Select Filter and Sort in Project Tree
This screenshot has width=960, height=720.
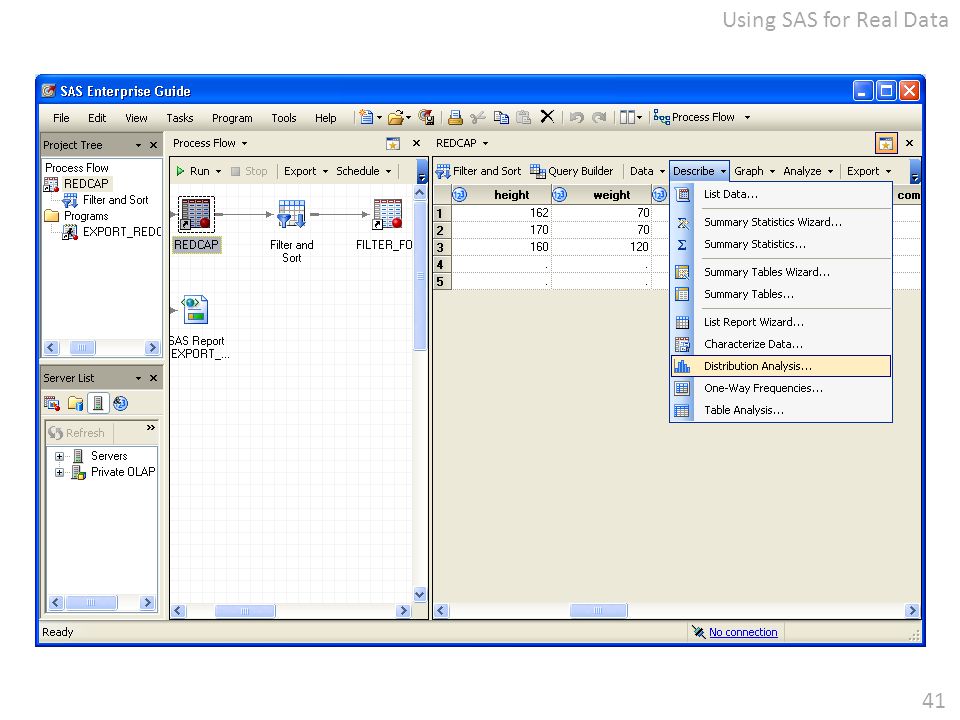[x=105, y=200]
